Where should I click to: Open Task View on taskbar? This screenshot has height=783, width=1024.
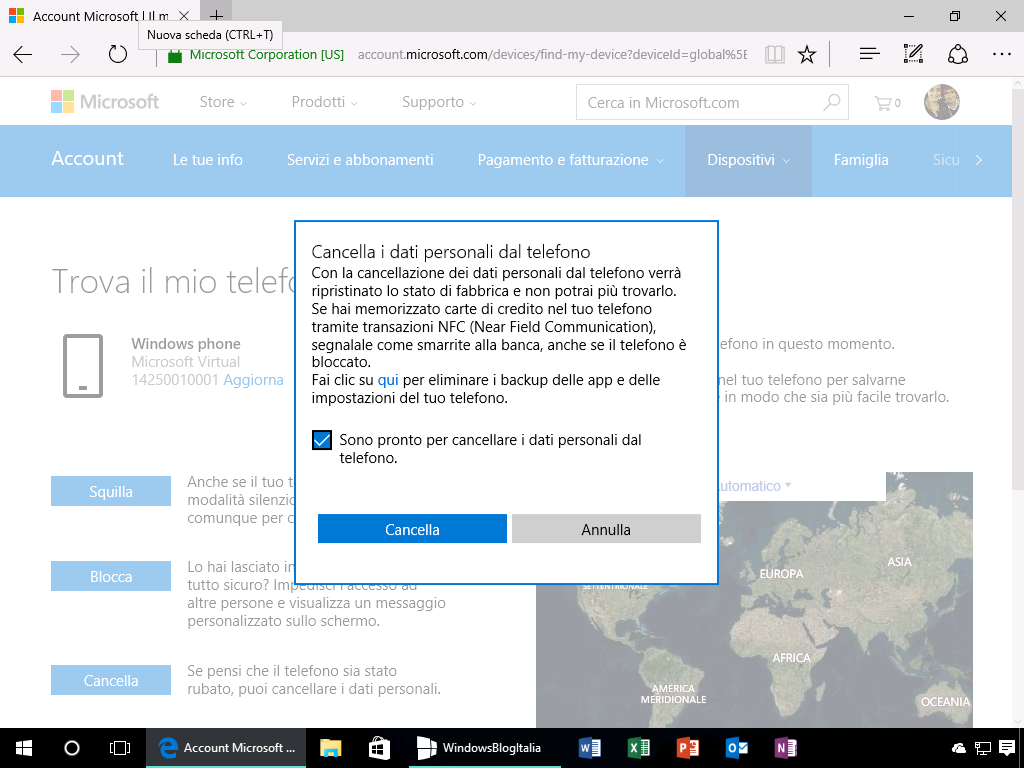tap(120, 748)
